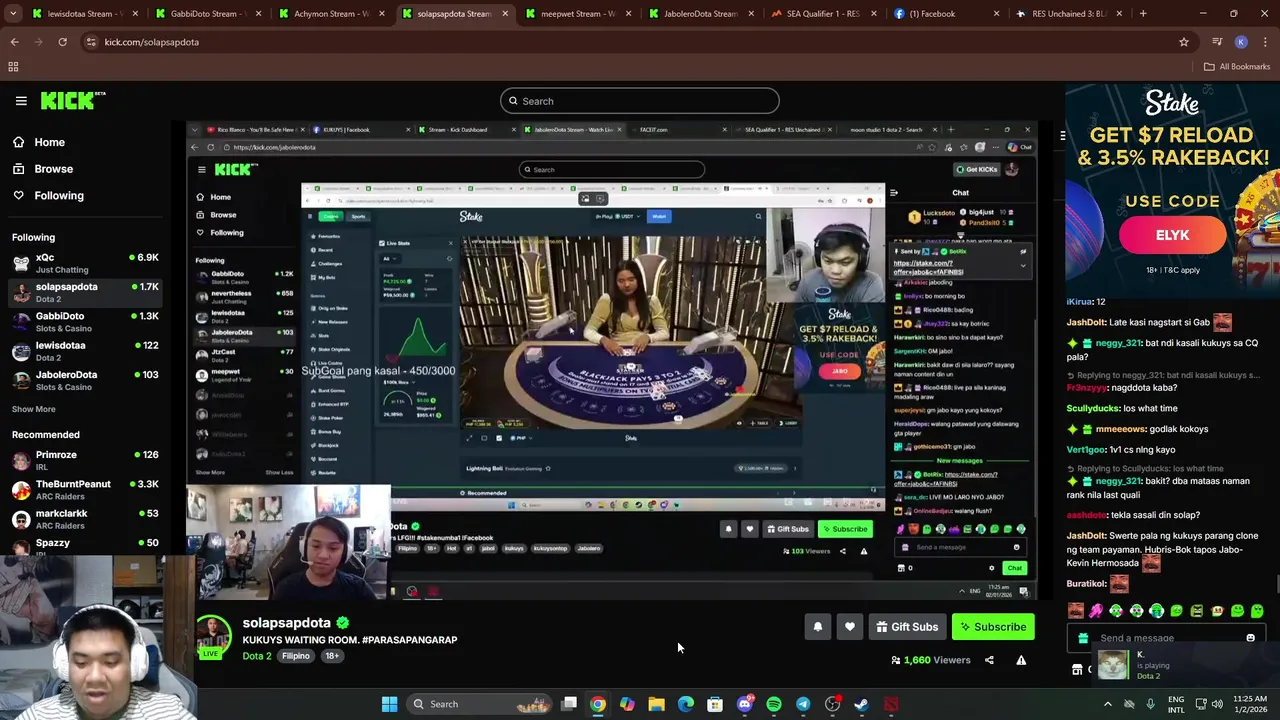Bookmark this page with star icon
The image size is (1280, 720).
click(1184, 42)
